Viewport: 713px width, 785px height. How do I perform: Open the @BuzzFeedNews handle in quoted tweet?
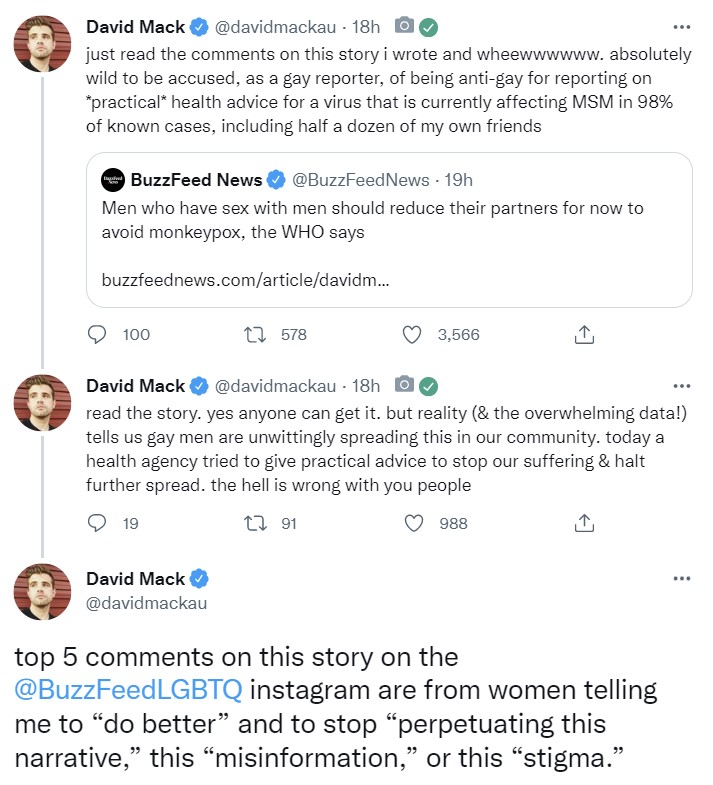click(361, 180)
